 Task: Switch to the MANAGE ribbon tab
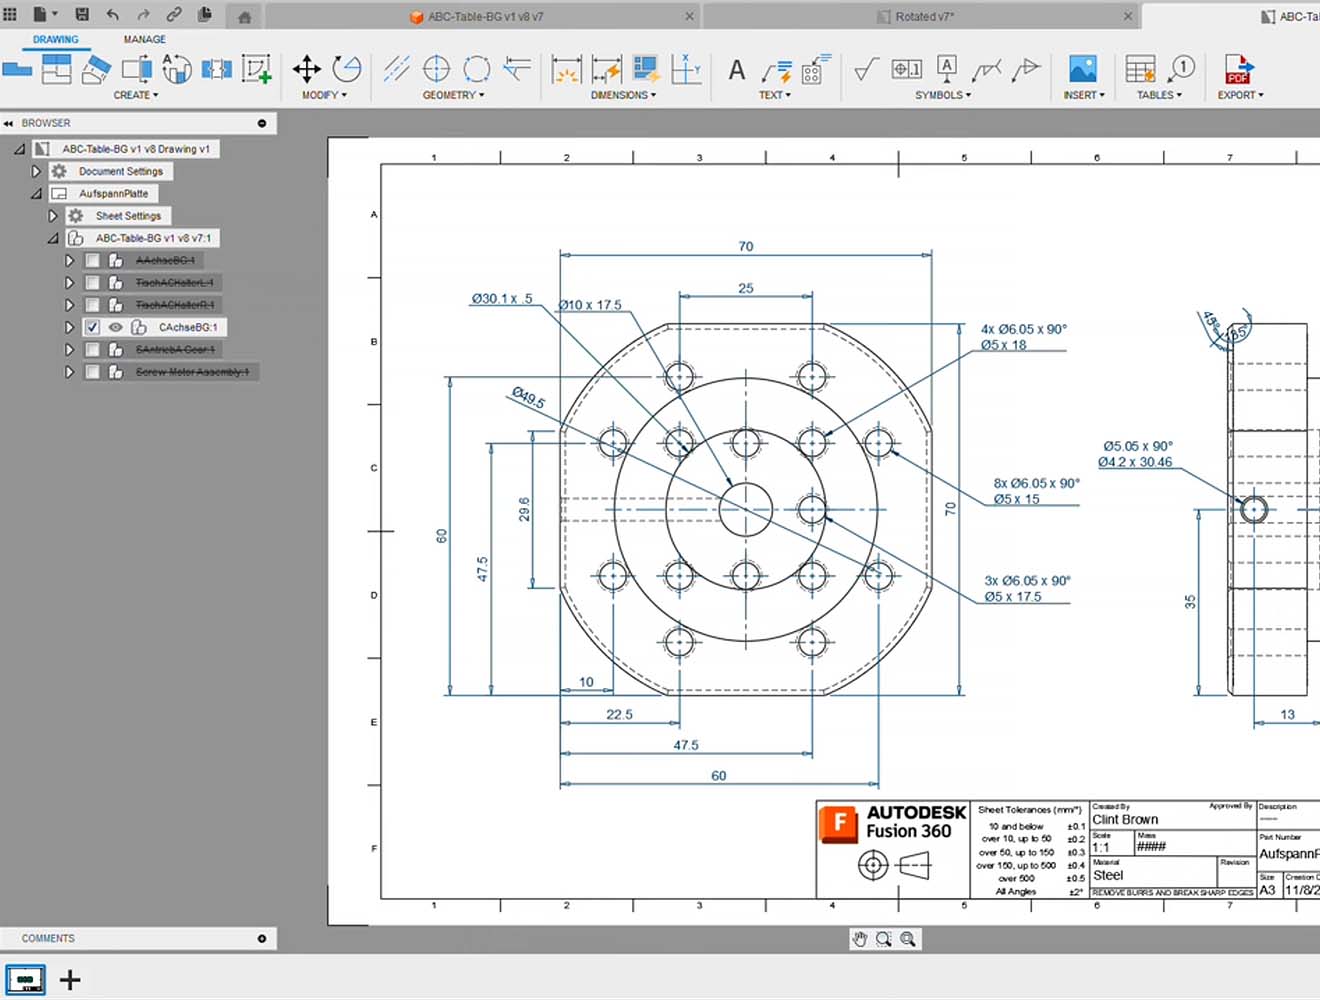coord(144,39)
